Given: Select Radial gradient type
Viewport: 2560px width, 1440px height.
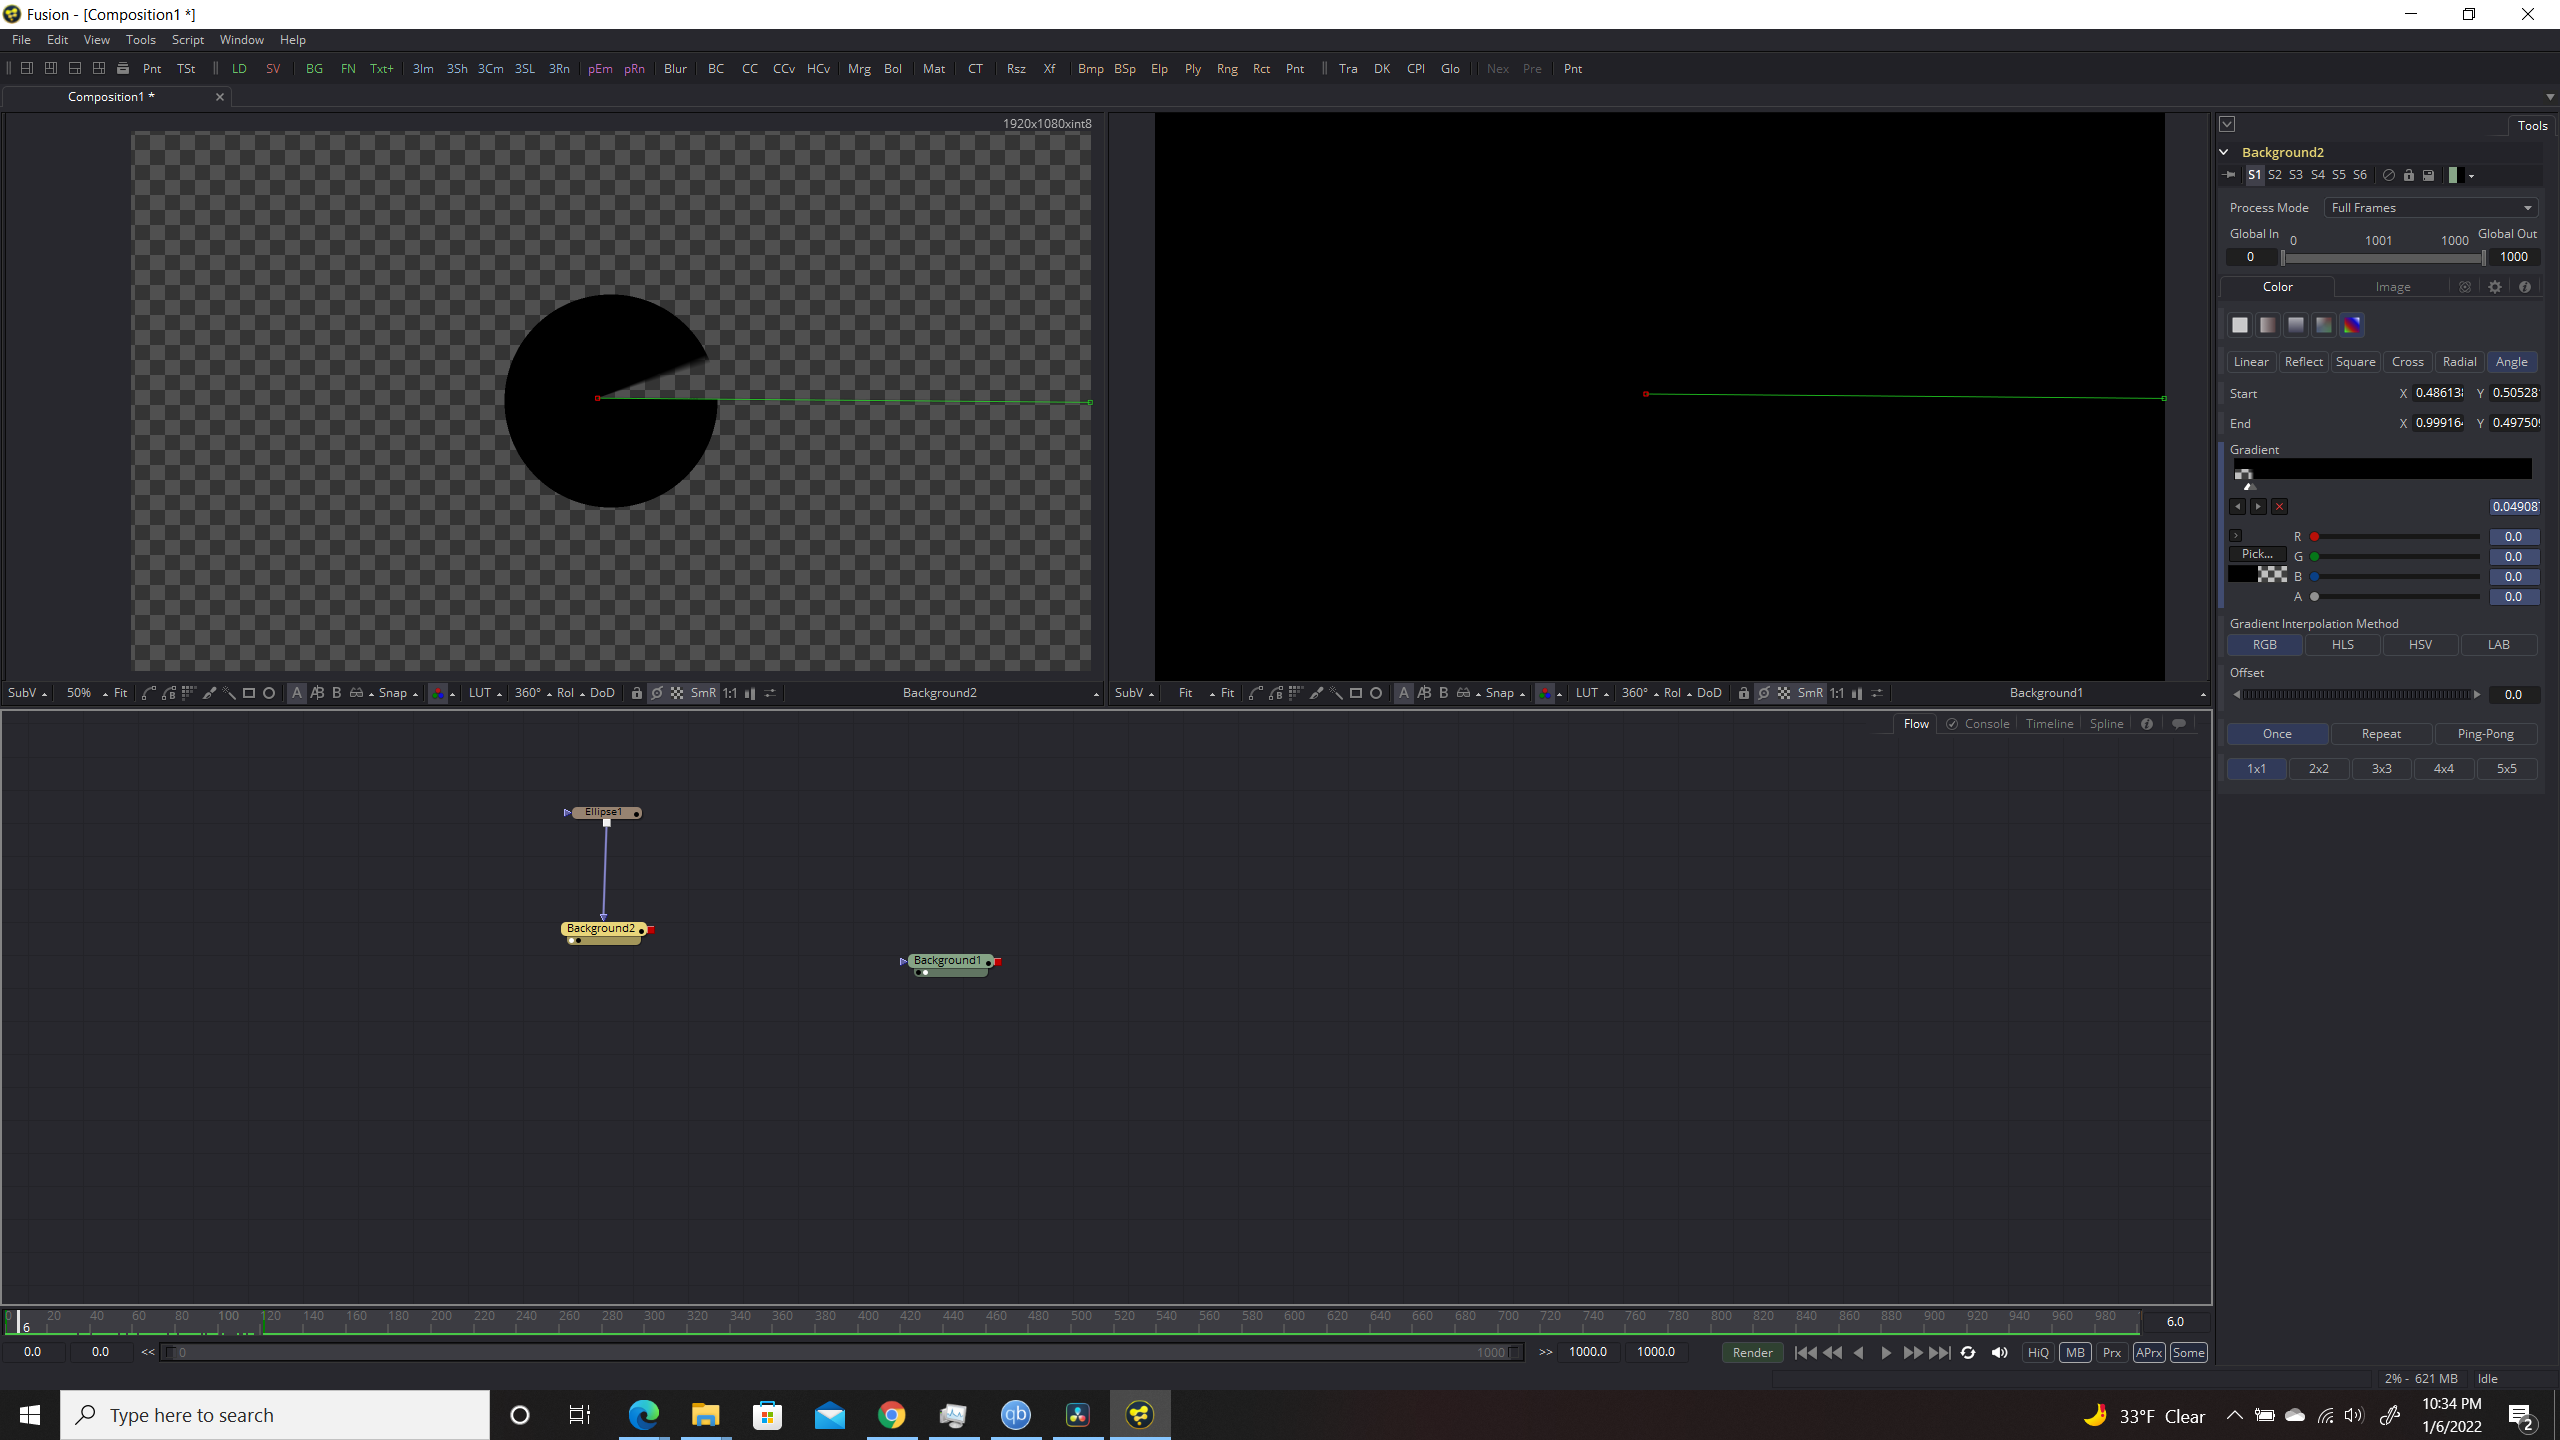Looking at the screenshot, I should coord(2460,362).
